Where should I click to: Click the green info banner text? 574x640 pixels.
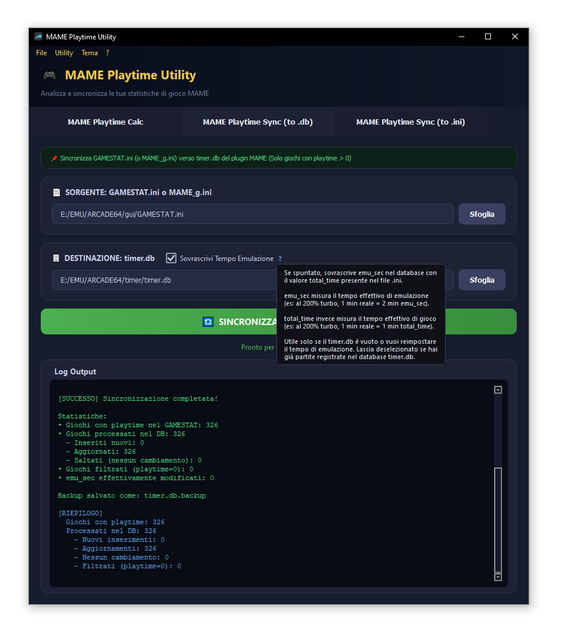coord(206,158)
